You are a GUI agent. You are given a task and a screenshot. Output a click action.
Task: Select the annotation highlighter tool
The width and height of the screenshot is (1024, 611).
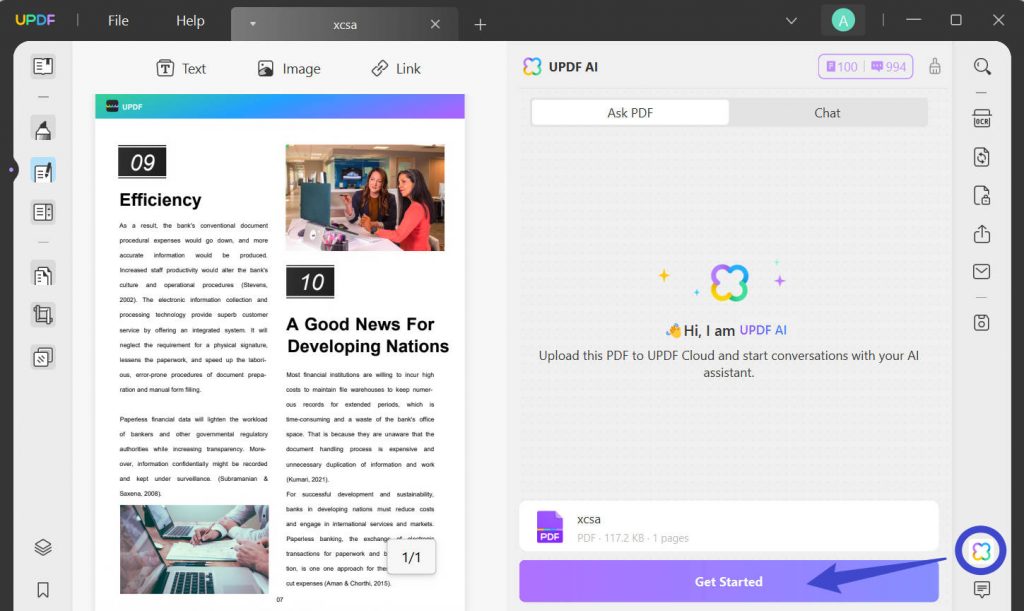(41, 130)
